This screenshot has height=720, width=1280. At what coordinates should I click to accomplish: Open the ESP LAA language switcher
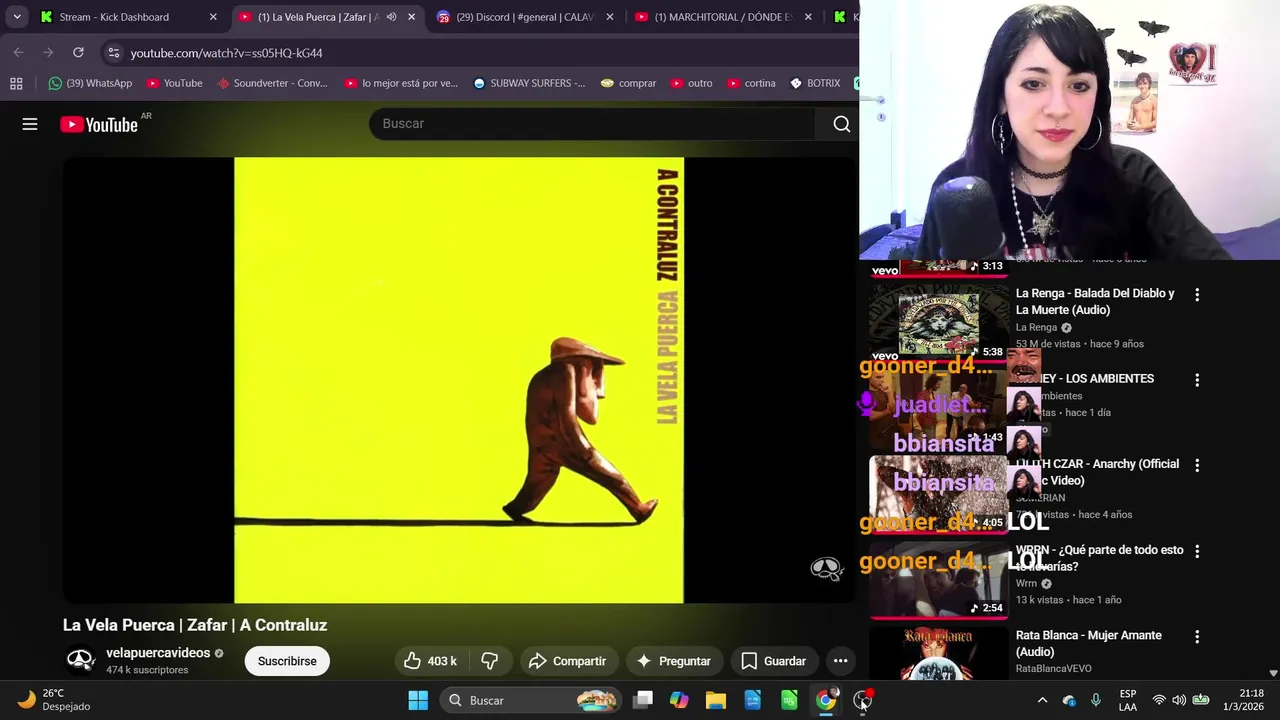click(1128, 700)
